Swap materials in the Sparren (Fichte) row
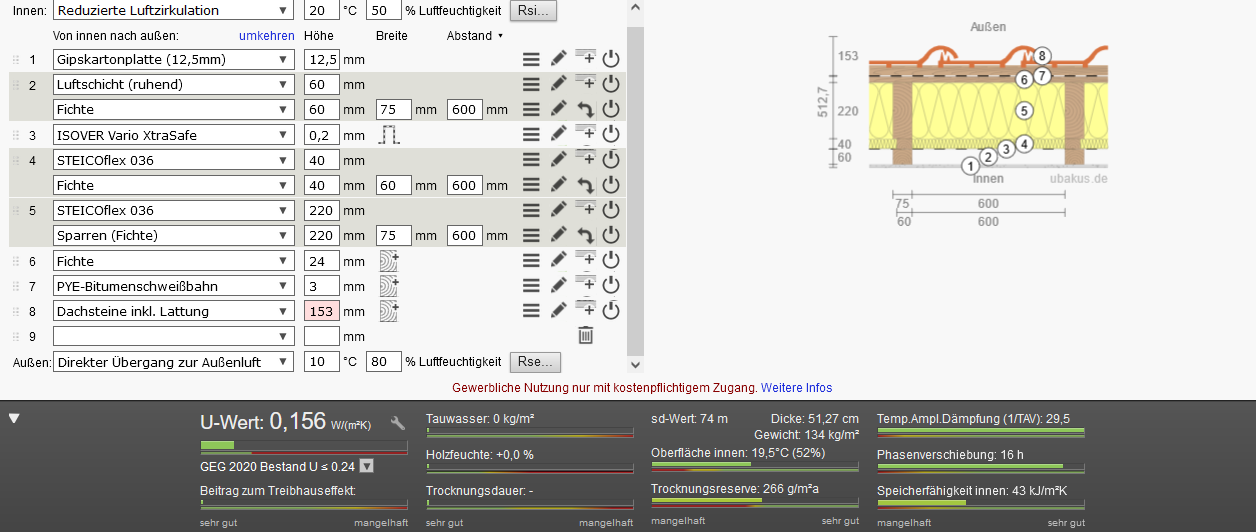Screen dimensions: 1256x532 [x=585, y=236]
